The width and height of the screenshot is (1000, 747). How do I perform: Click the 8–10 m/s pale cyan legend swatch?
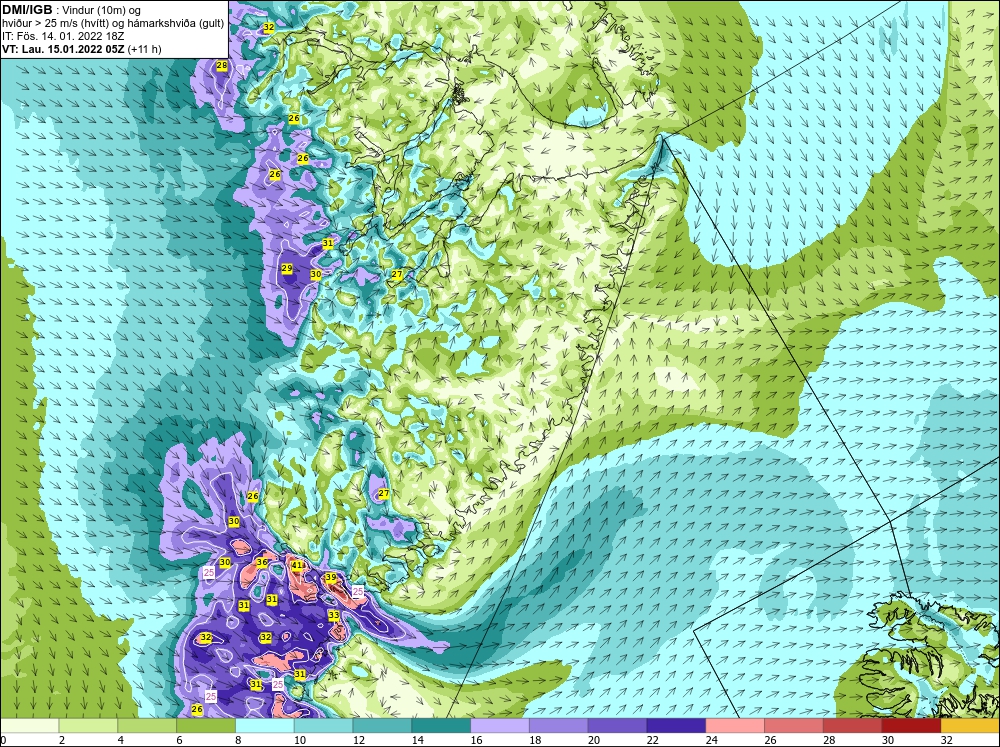click(x=265, y=725)
